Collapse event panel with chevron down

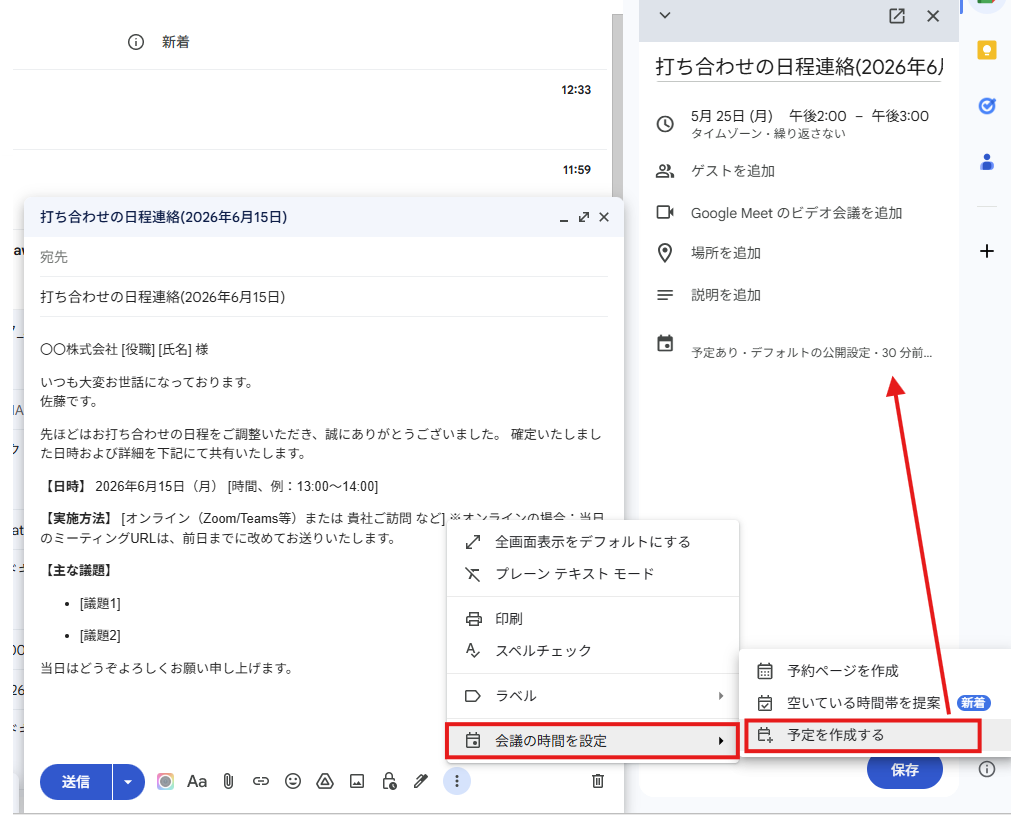click(665, 15)
